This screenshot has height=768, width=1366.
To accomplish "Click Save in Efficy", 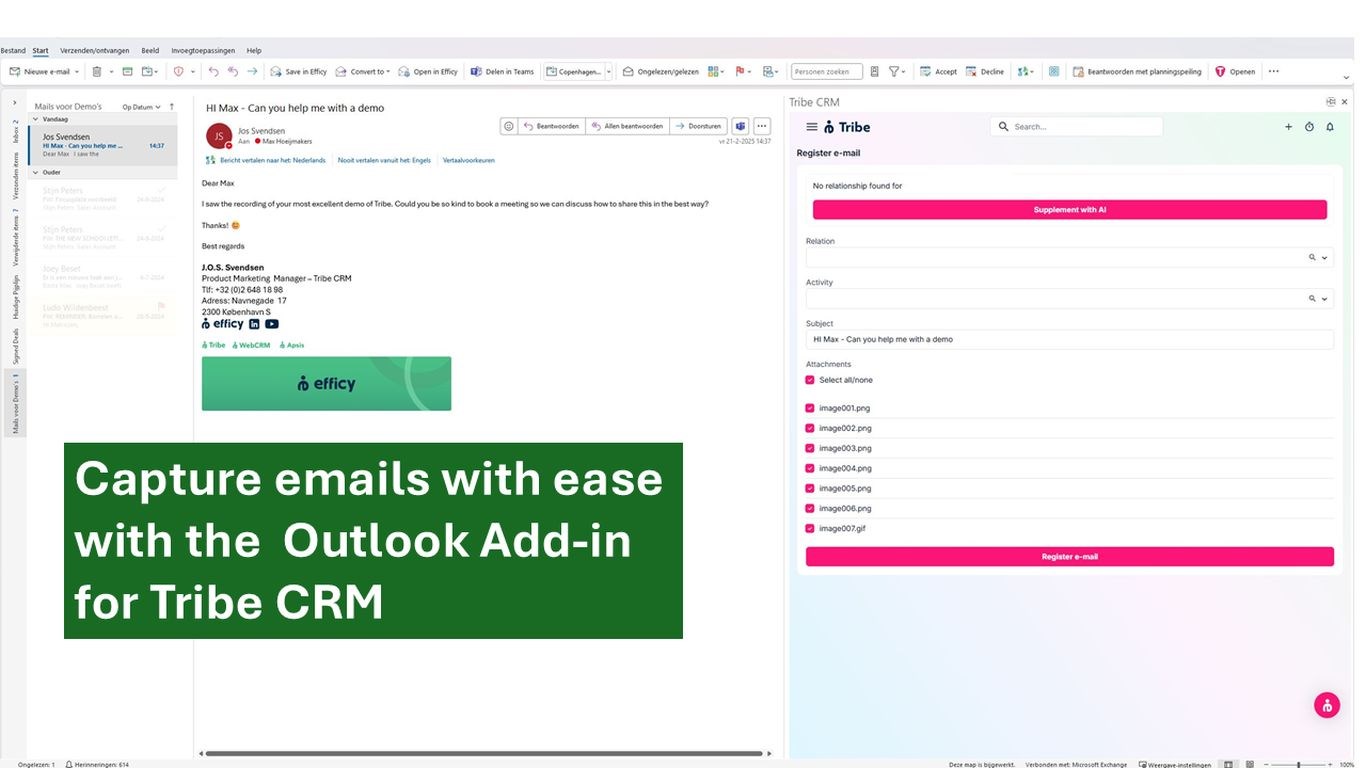I will pyautogui.click(x=298, y=72).
